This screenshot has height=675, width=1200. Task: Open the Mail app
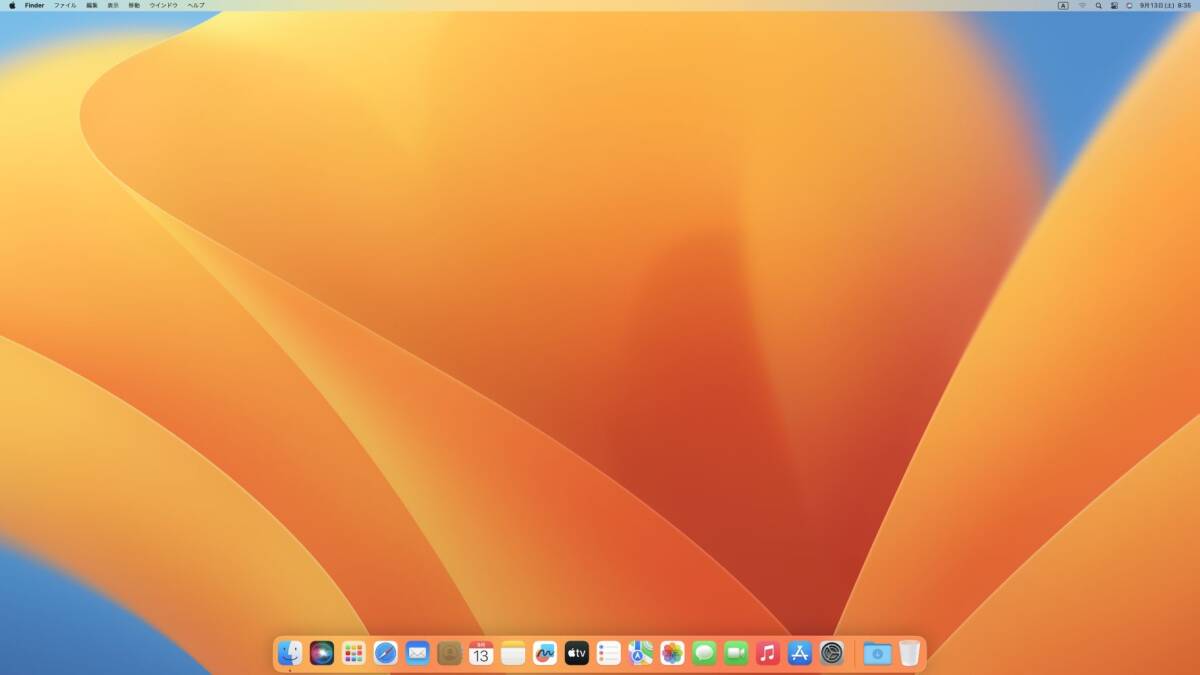point(418,654)
